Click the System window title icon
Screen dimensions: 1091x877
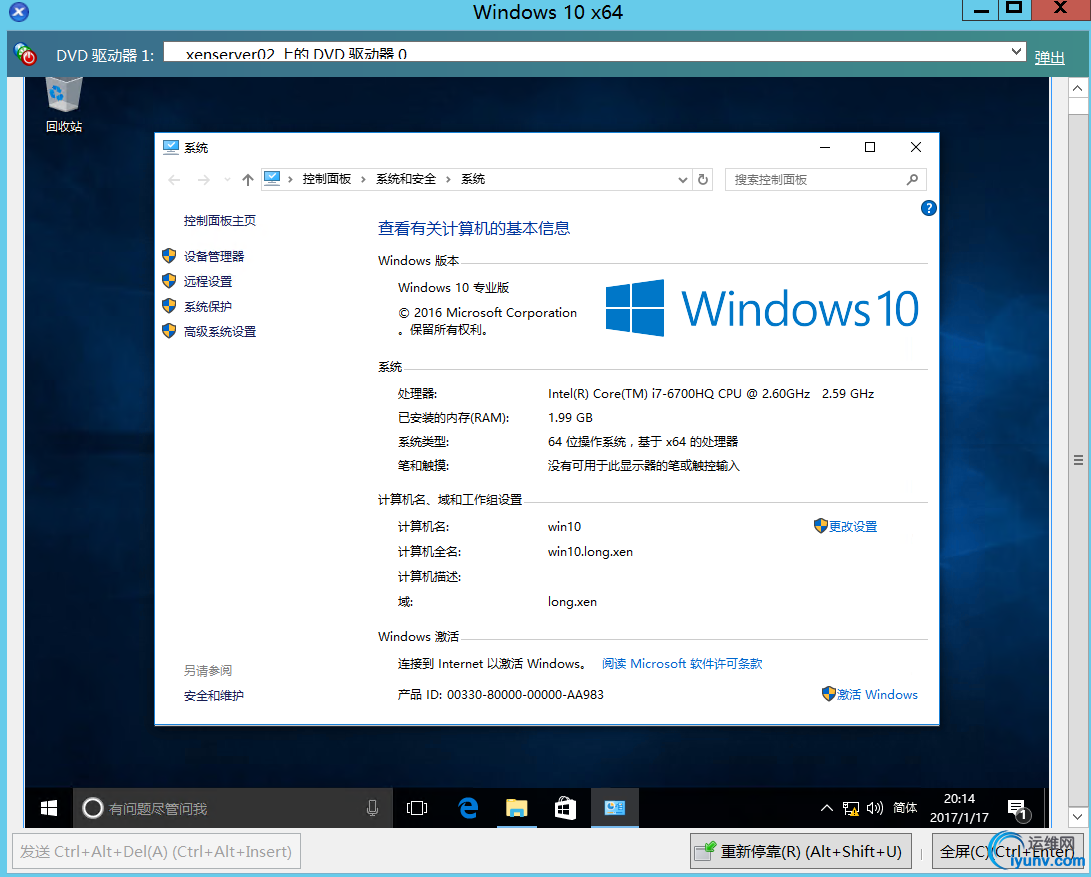coord(170,147)
